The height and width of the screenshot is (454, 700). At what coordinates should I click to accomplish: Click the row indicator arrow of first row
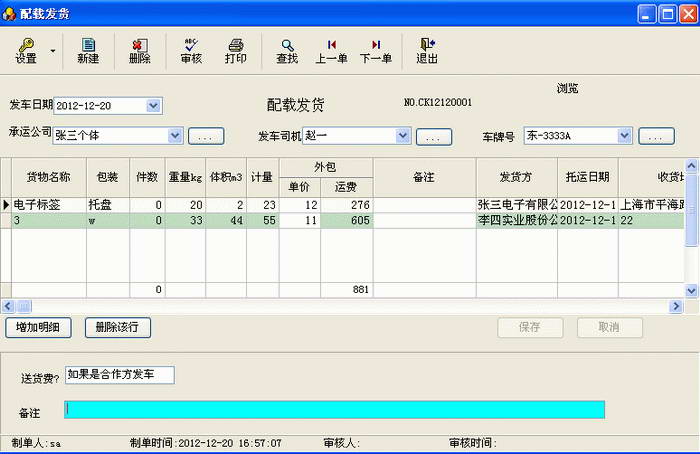click(6, 205)
